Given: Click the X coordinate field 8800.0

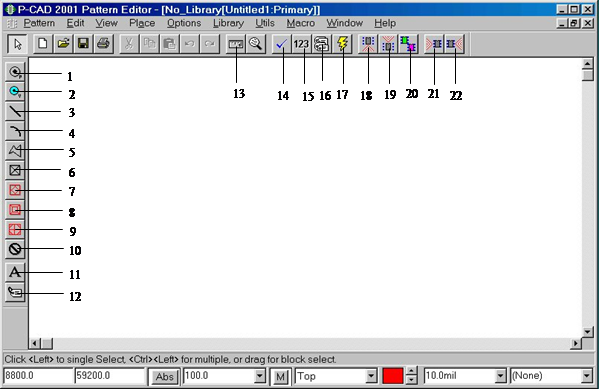Looking at the screenshot, I should click(x=38, y=376).
